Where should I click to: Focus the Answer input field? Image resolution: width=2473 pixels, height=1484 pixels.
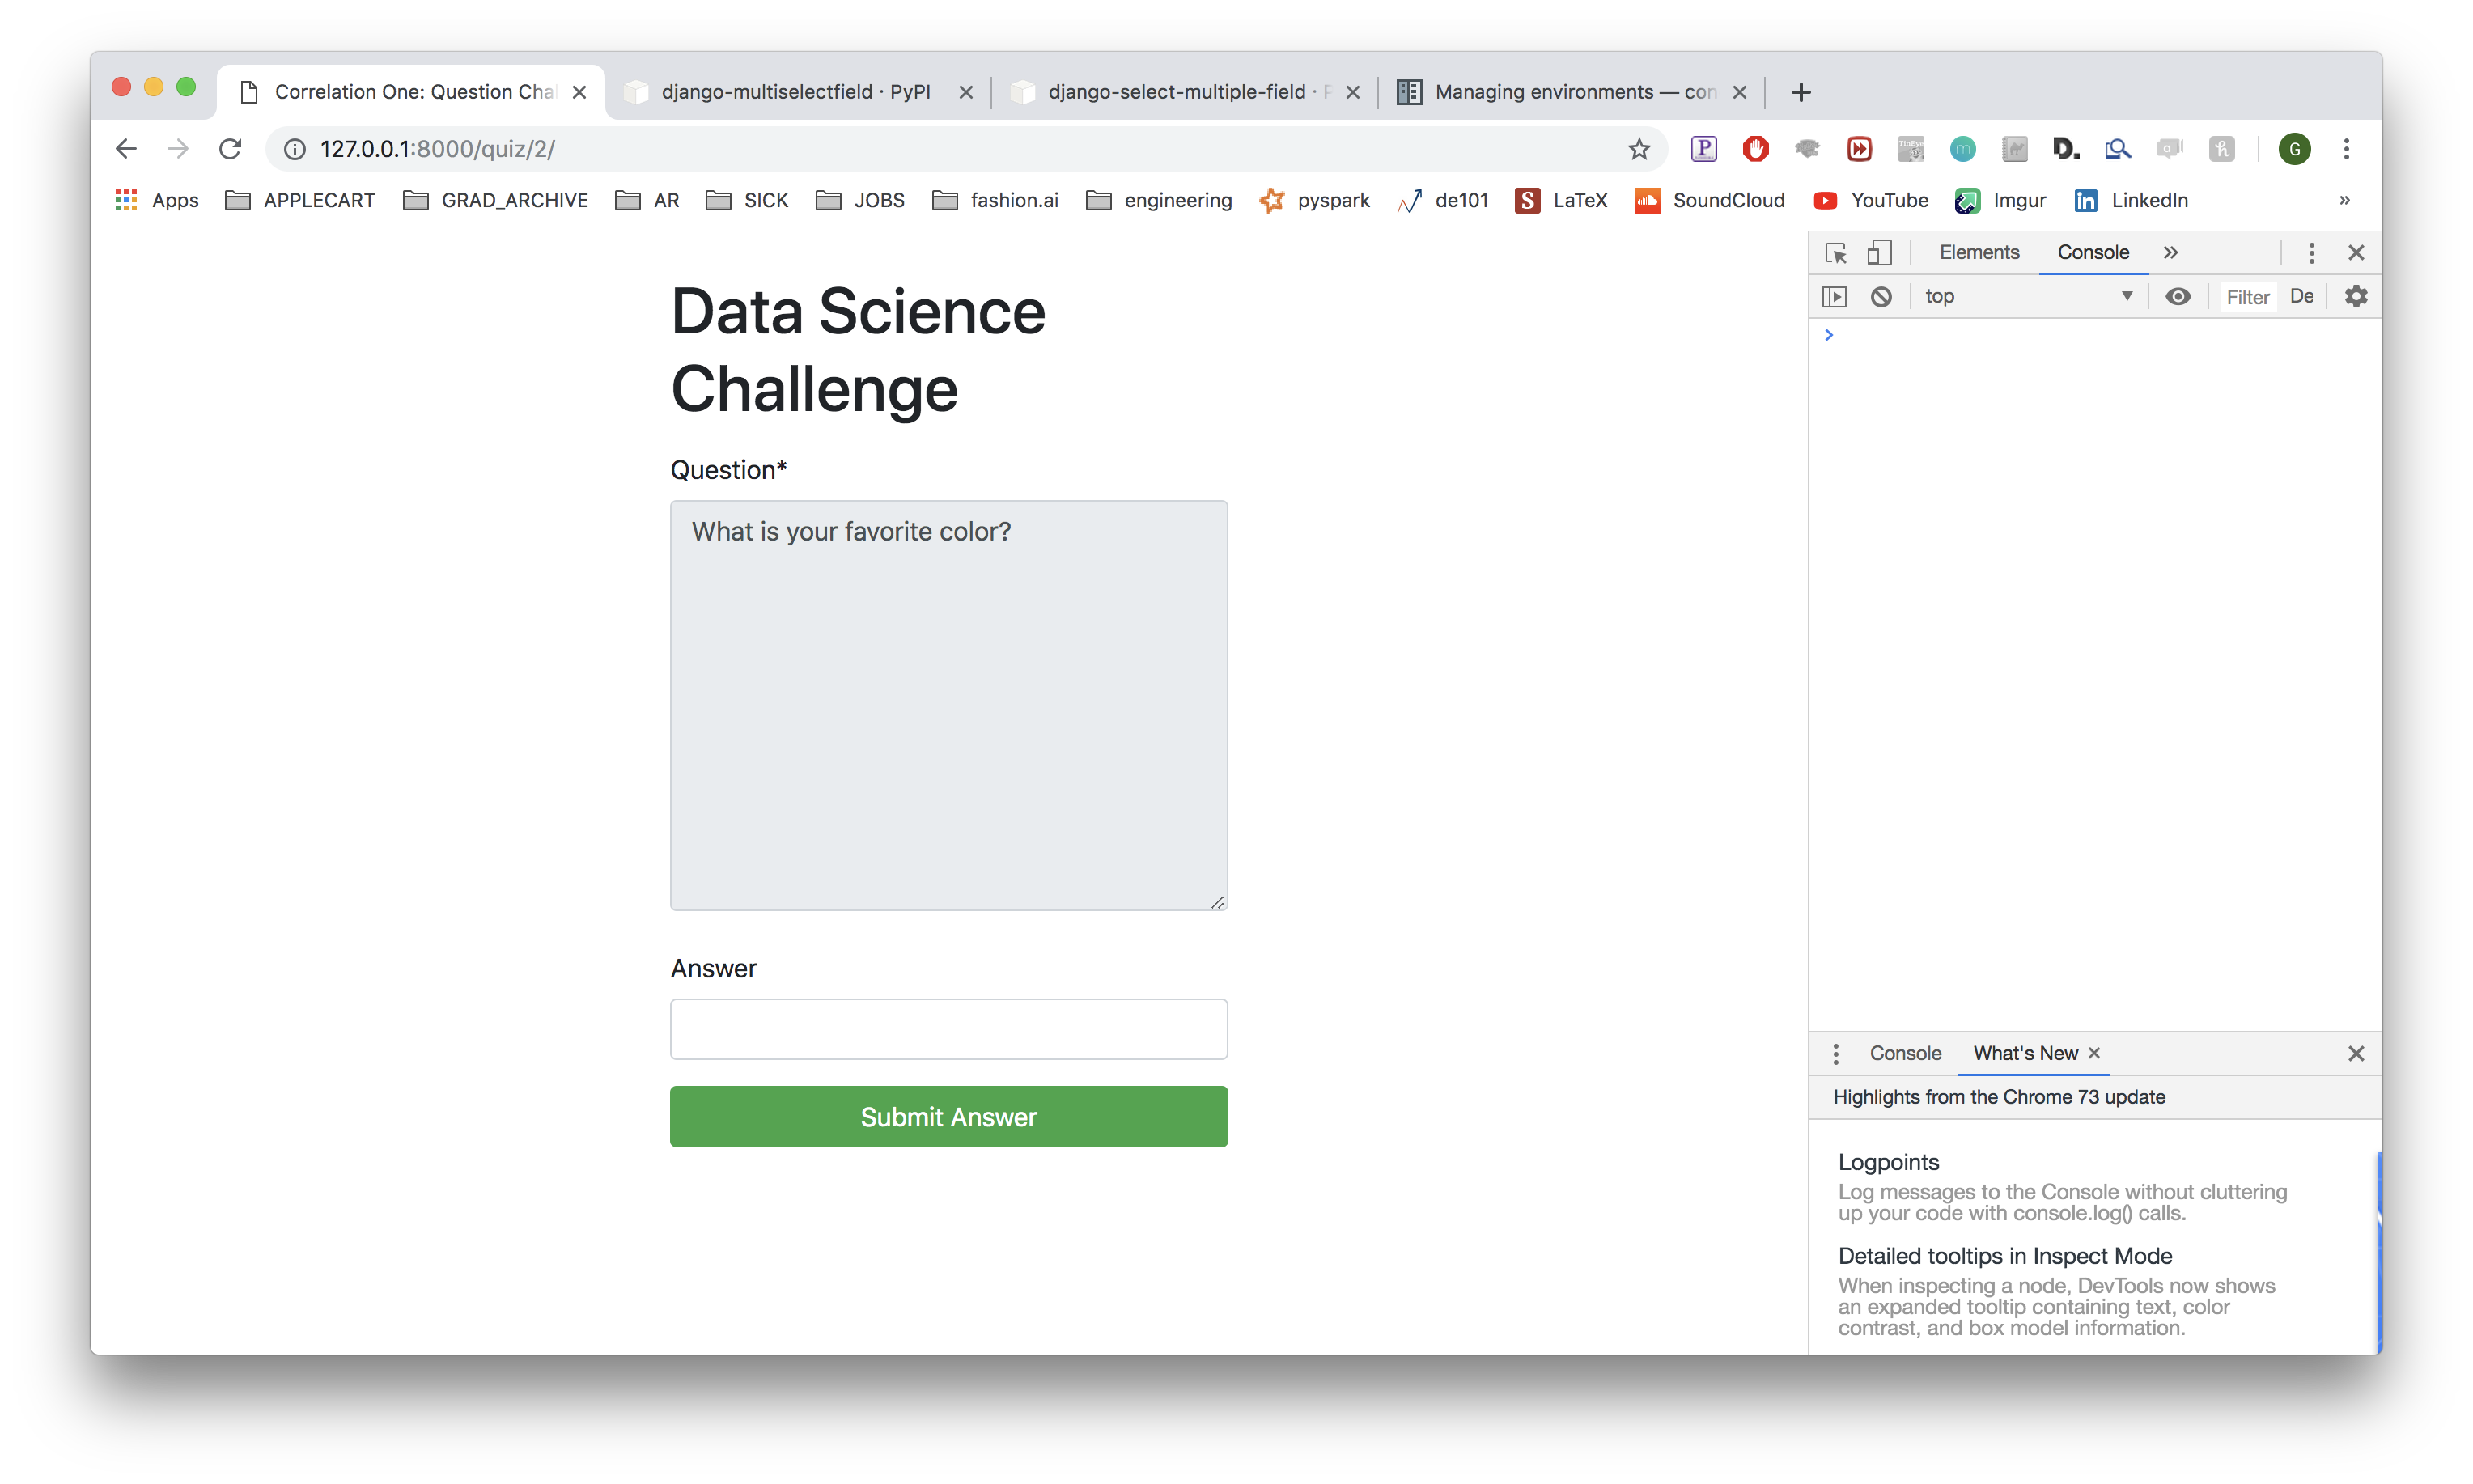(x=948, y=1029)
